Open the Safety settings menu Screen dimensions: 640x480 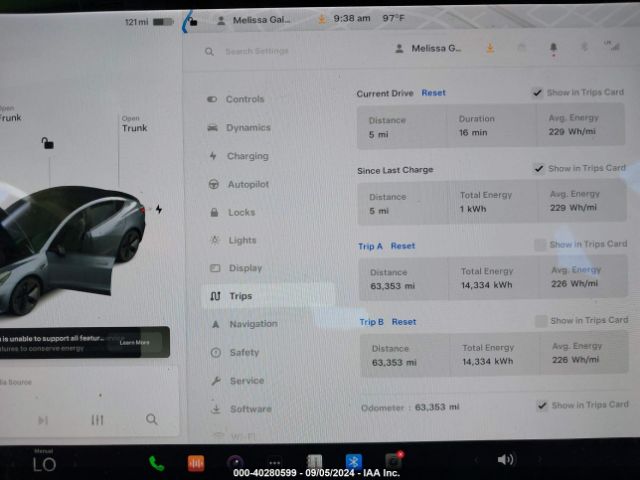click(x=244, y=352)
